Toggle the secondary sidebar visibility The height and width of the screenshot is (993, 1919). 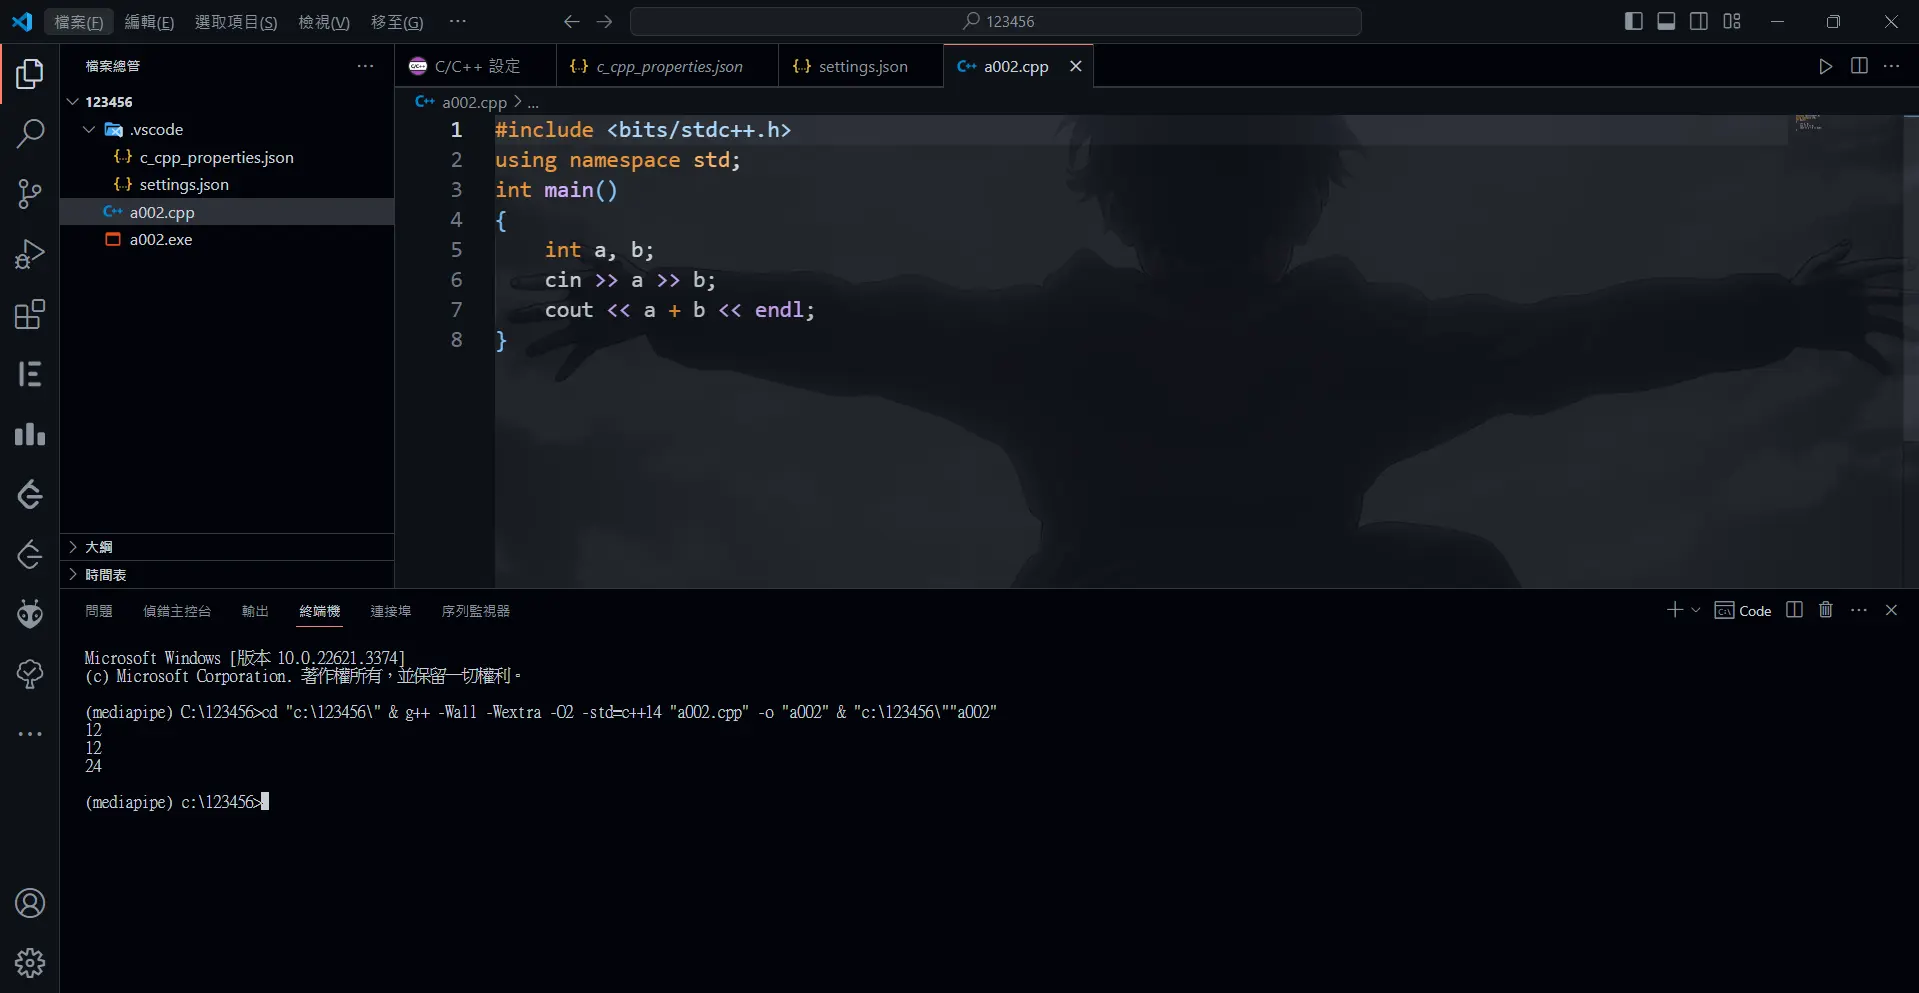coord(1699,21)
